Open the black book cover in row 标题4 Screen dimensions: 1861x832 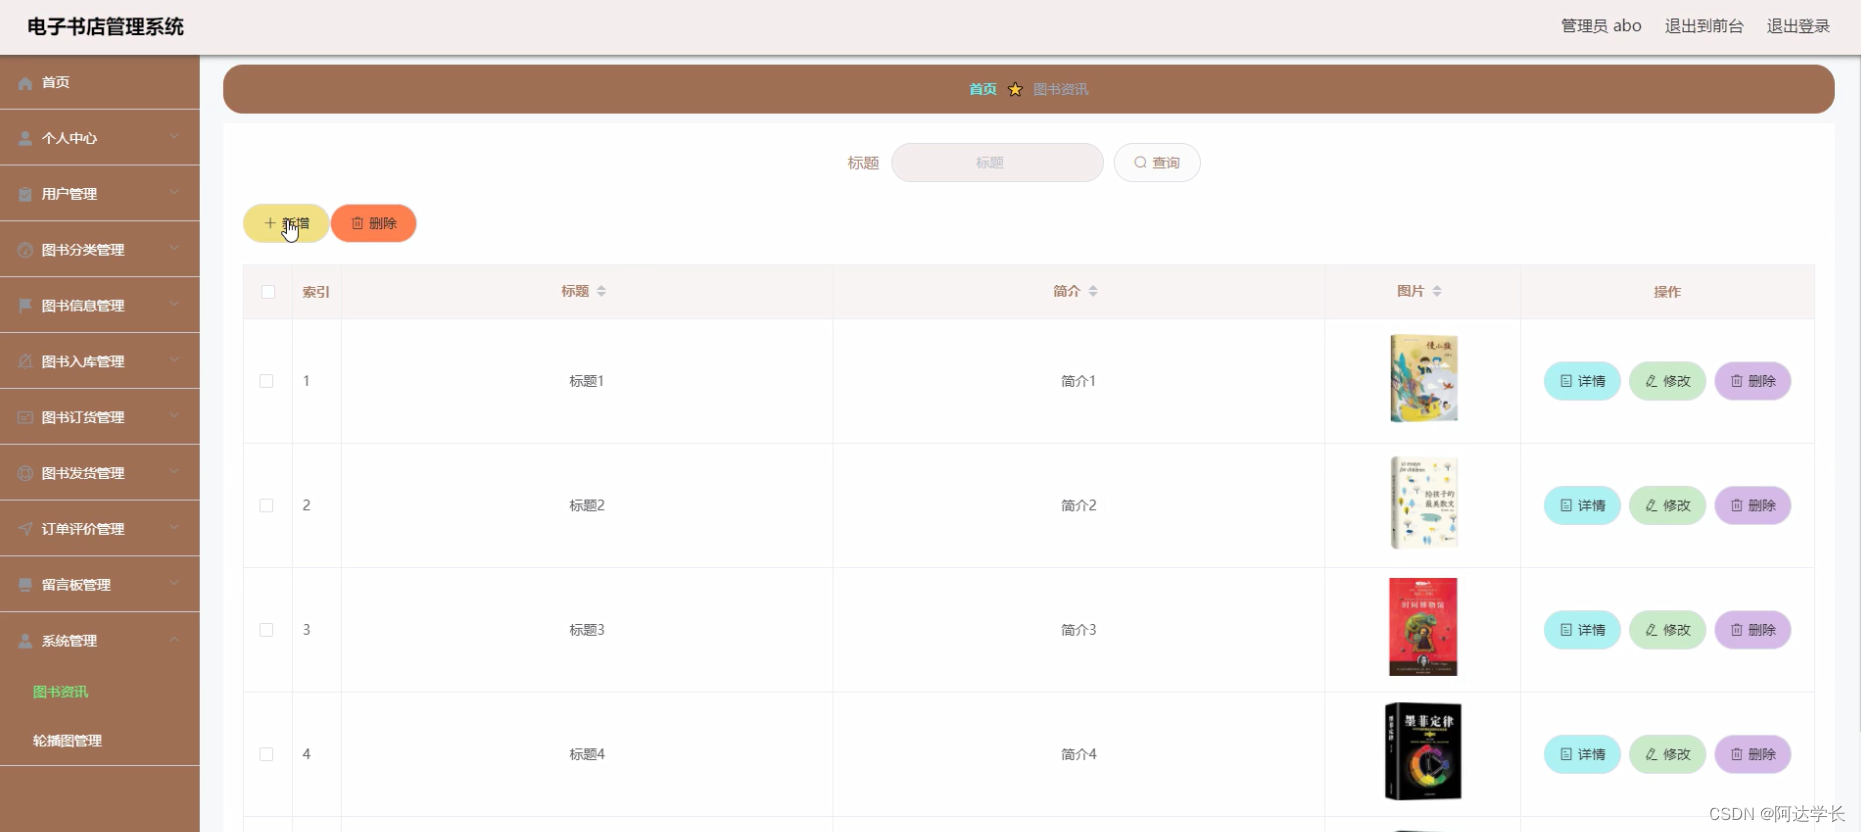1423,751
